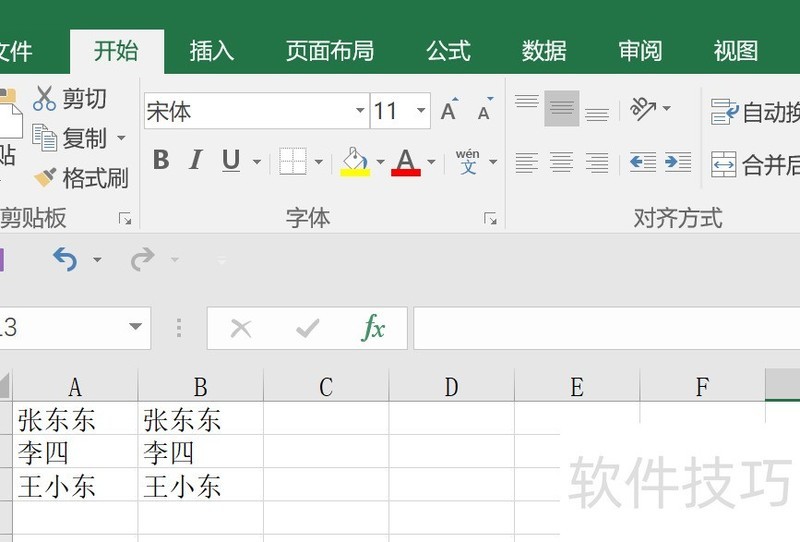Select cell B3 containing 王小东

click(x=201, y=485)
